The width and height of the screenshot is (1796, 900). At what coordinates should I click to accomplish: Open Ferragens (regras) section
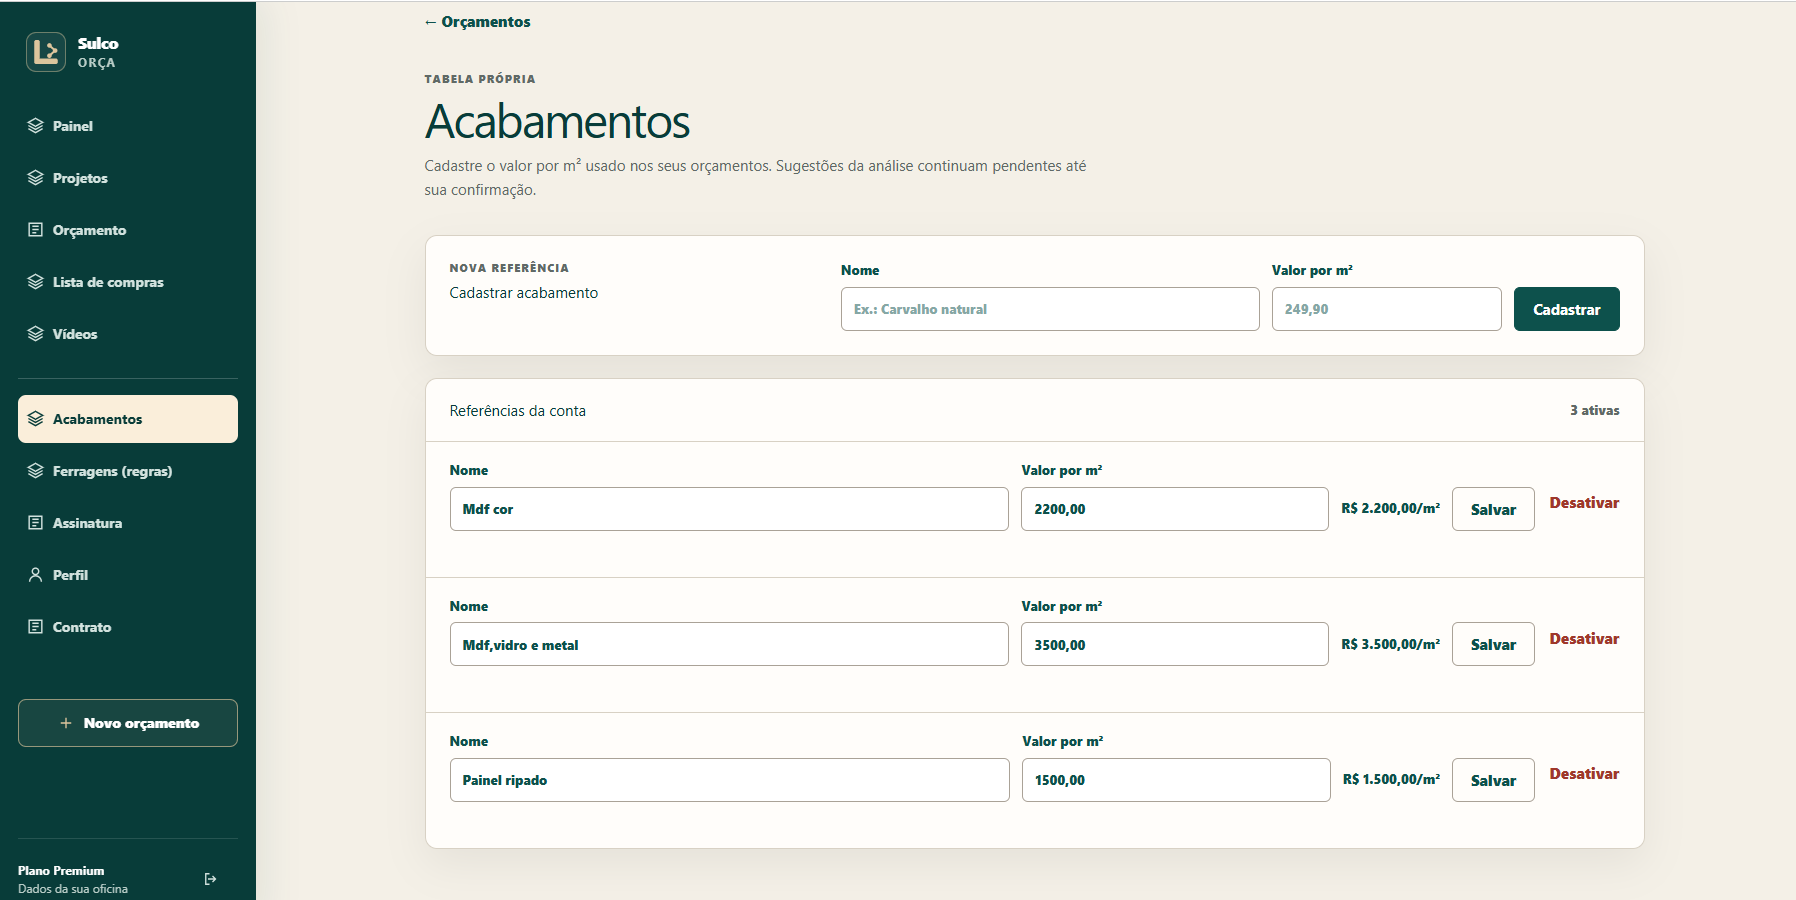(x=128, y=471)
